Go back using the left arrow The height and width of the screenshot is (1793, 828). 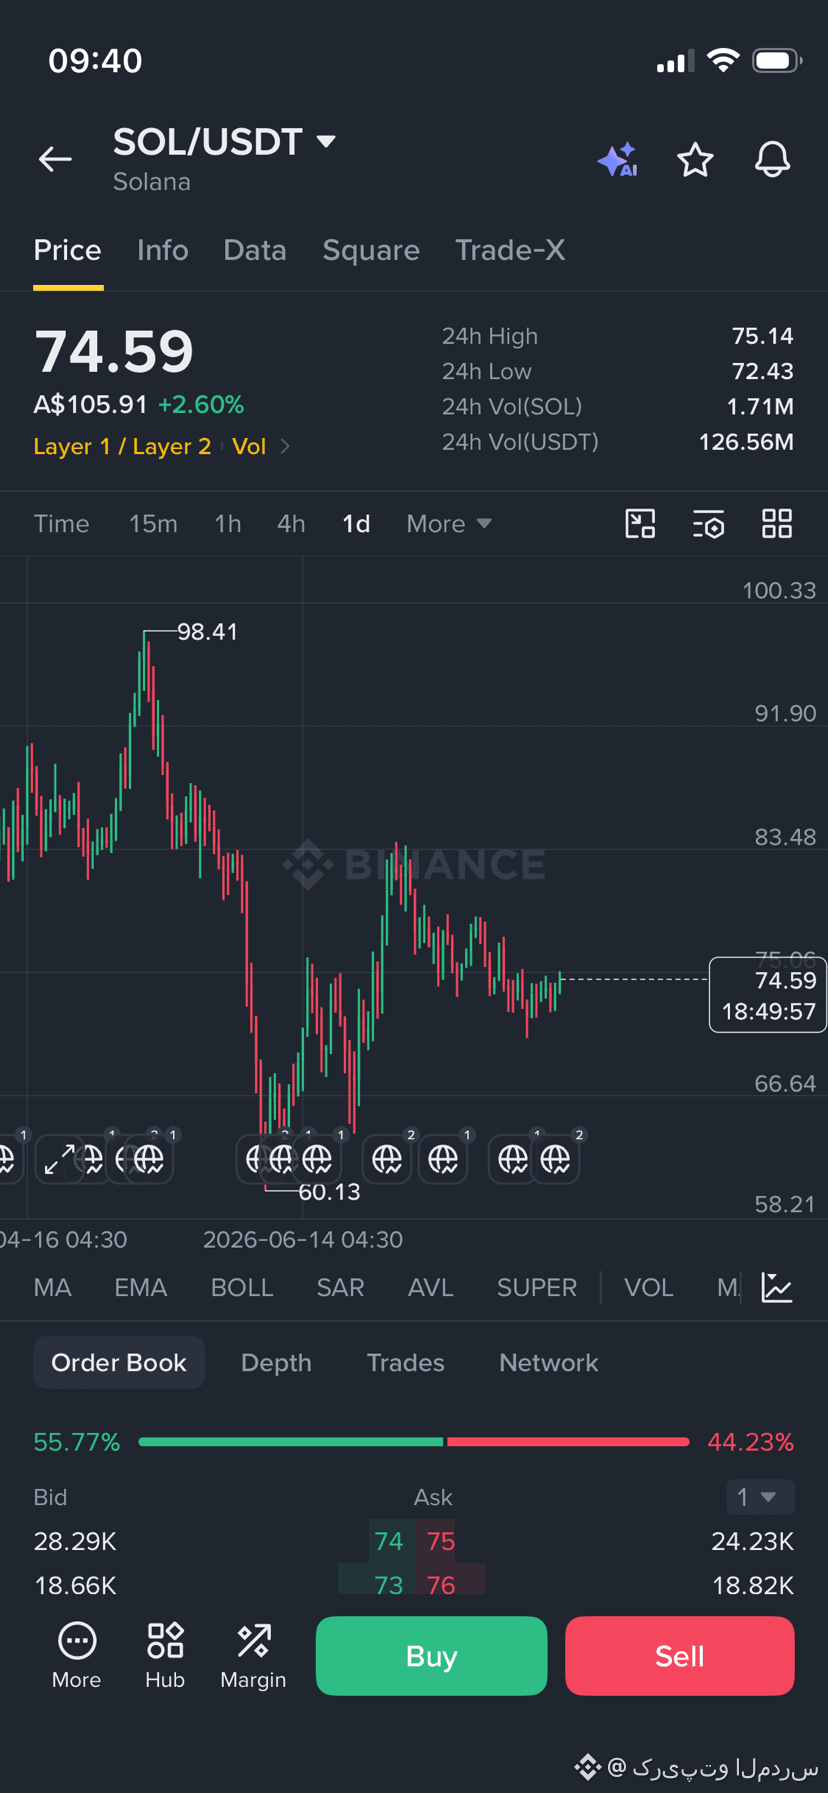pos(55,159)
